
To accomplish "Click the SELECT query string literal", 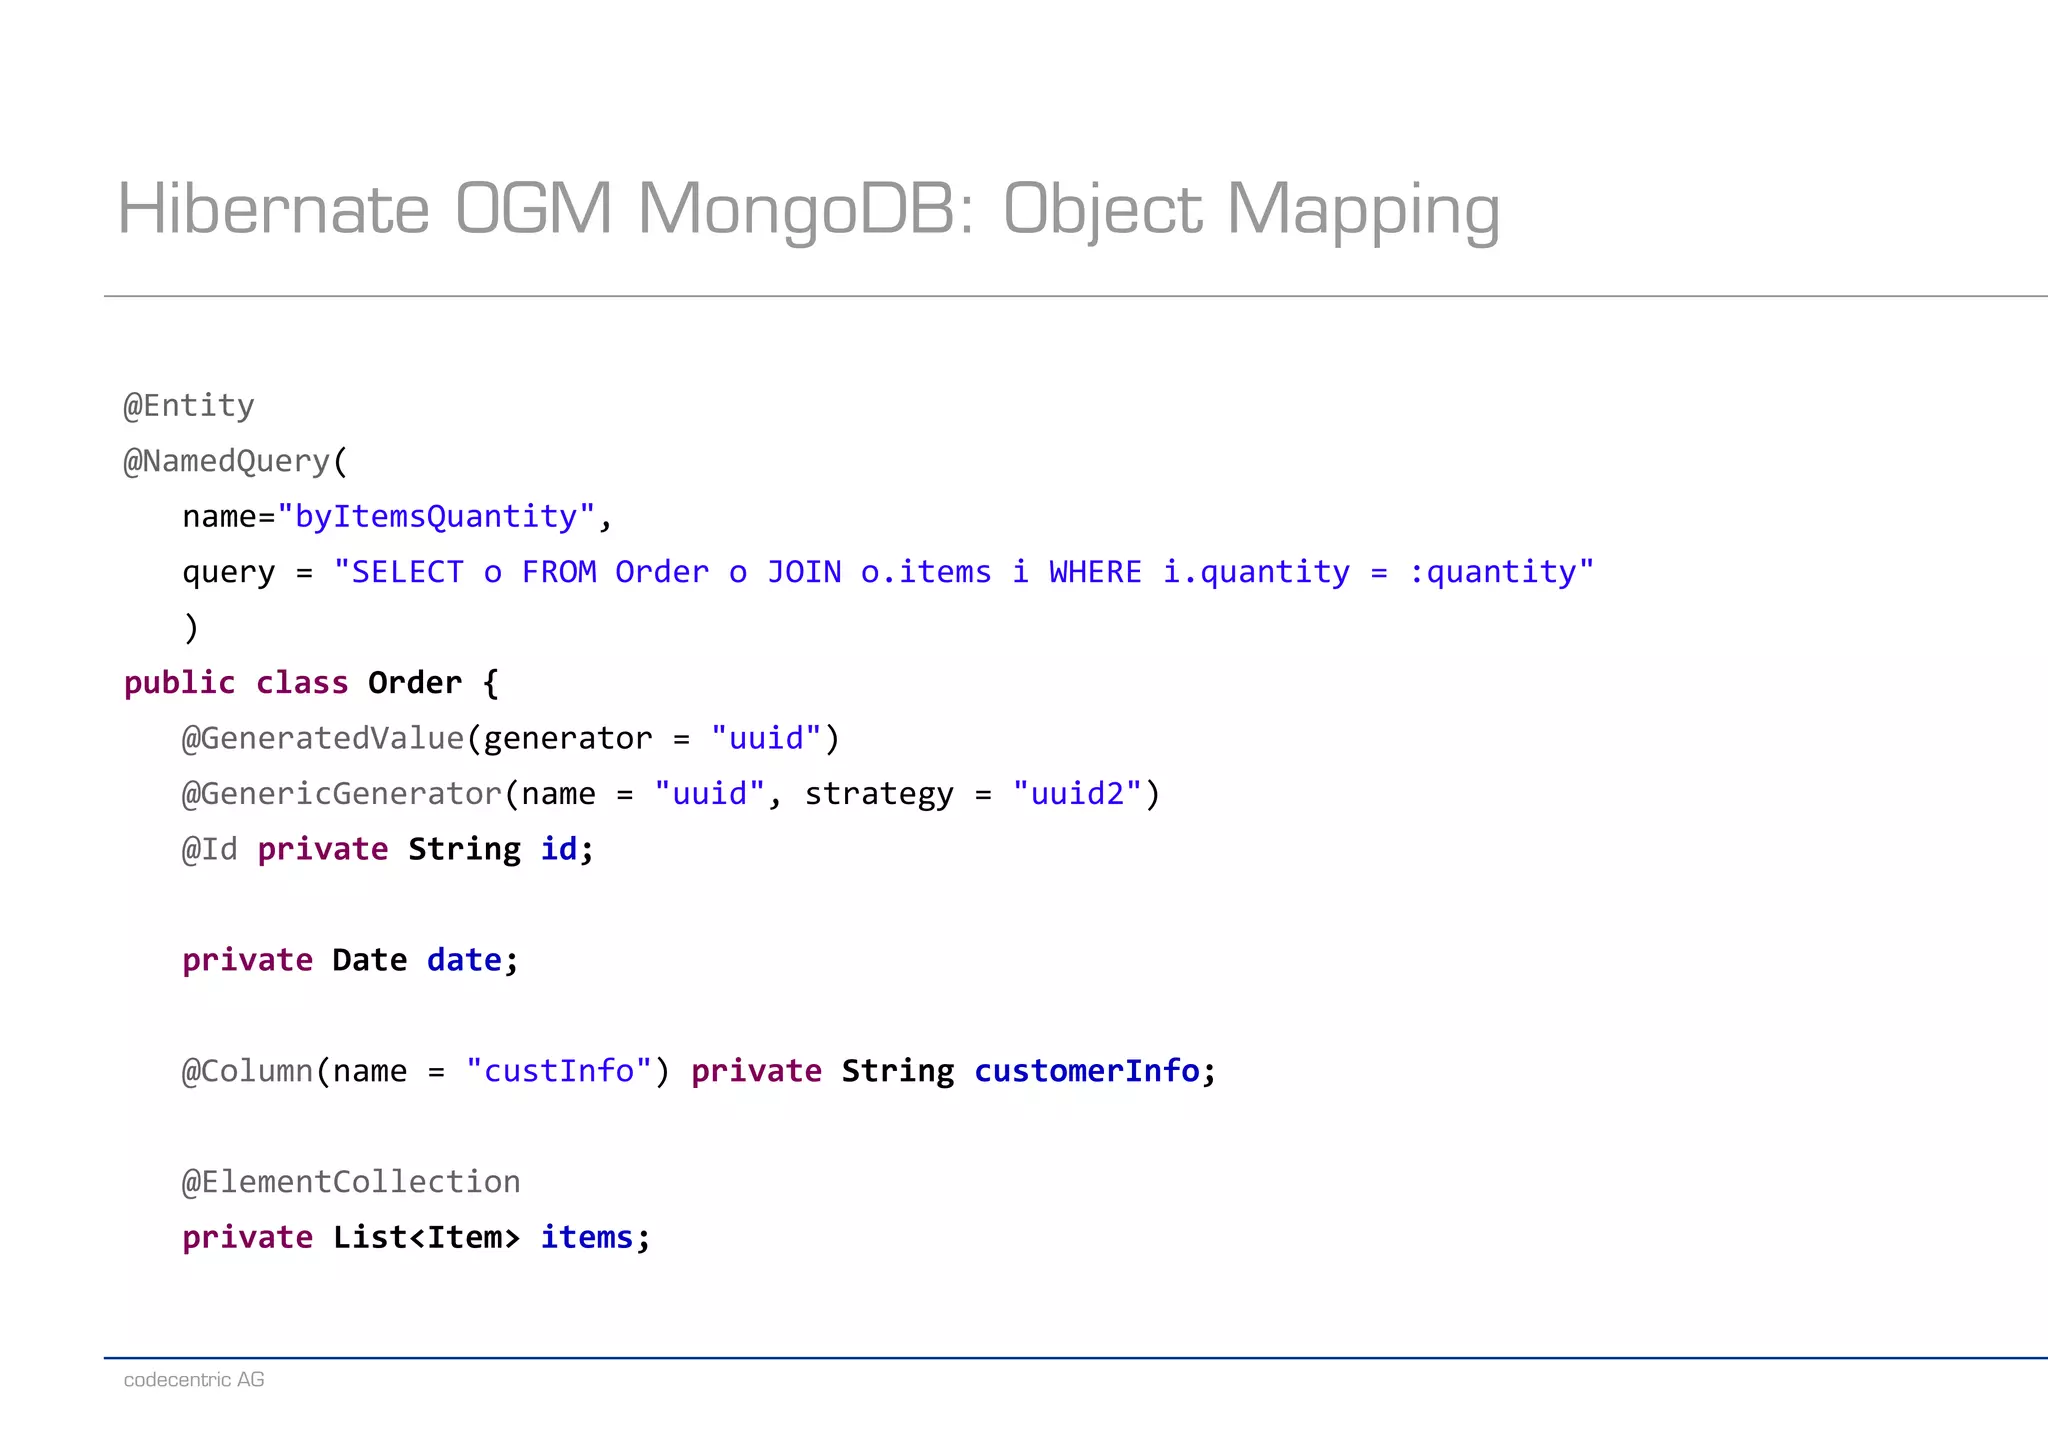I will pos(964,572).
